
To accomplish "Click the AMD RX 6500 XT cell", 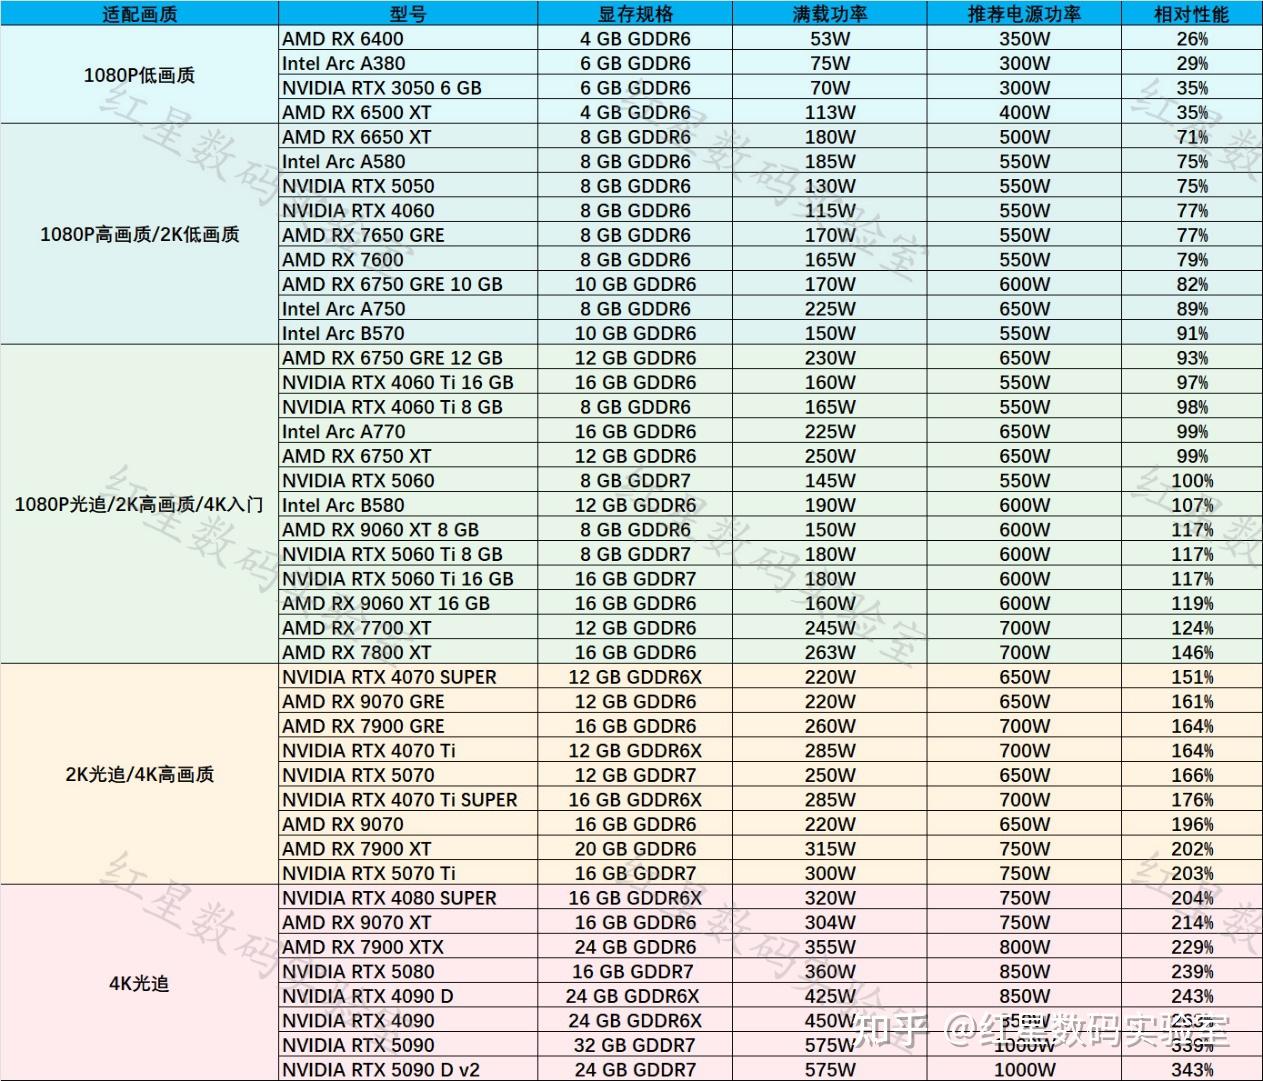I will click(x=408, y=112).
